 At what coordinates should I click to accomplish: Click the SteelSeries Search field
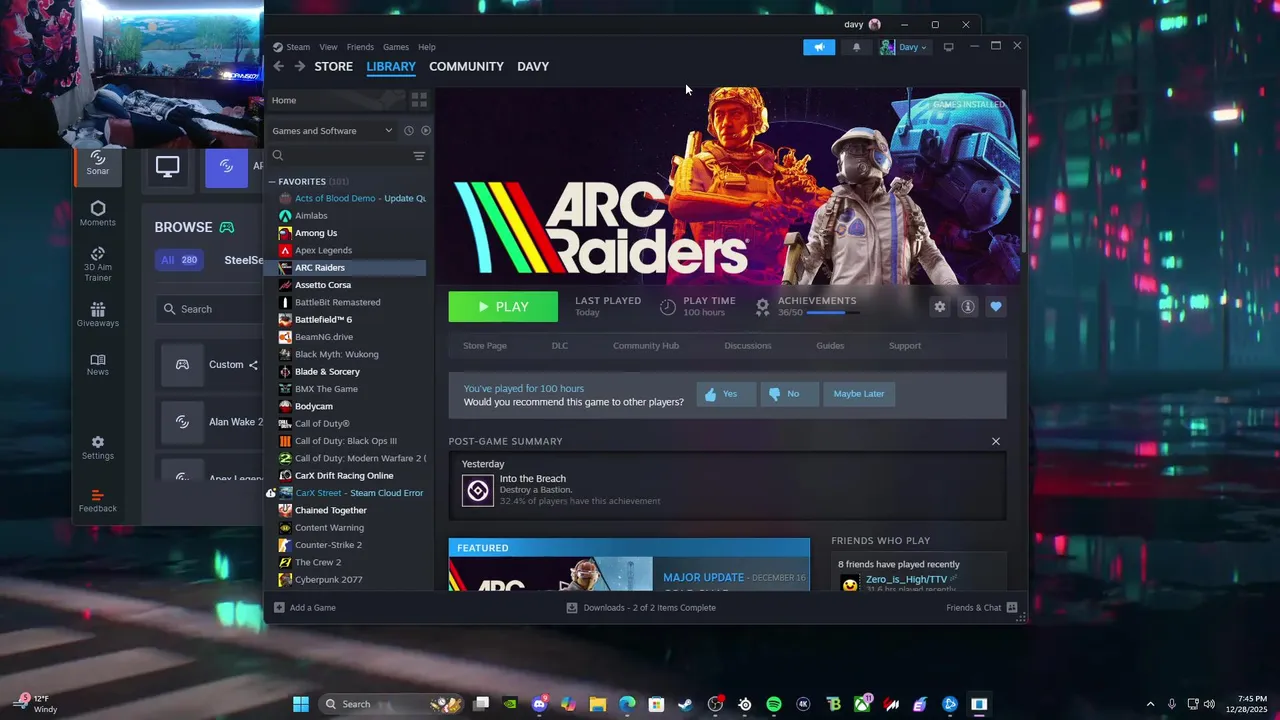(210, 309)
